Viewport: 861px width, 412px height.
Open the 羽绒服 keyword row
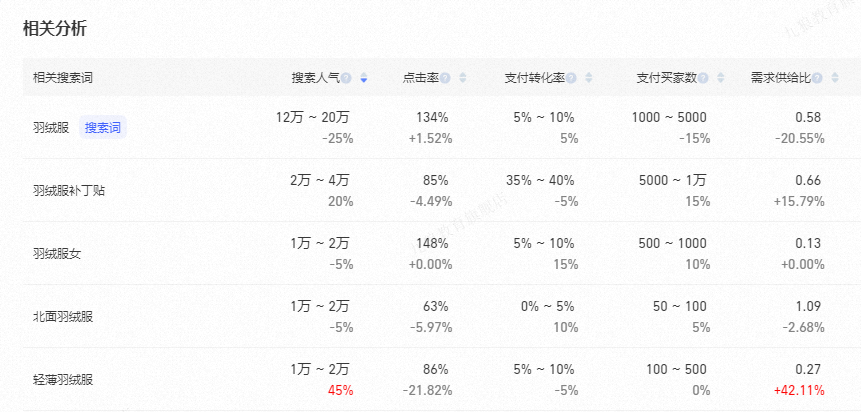[x=50, y=127]
